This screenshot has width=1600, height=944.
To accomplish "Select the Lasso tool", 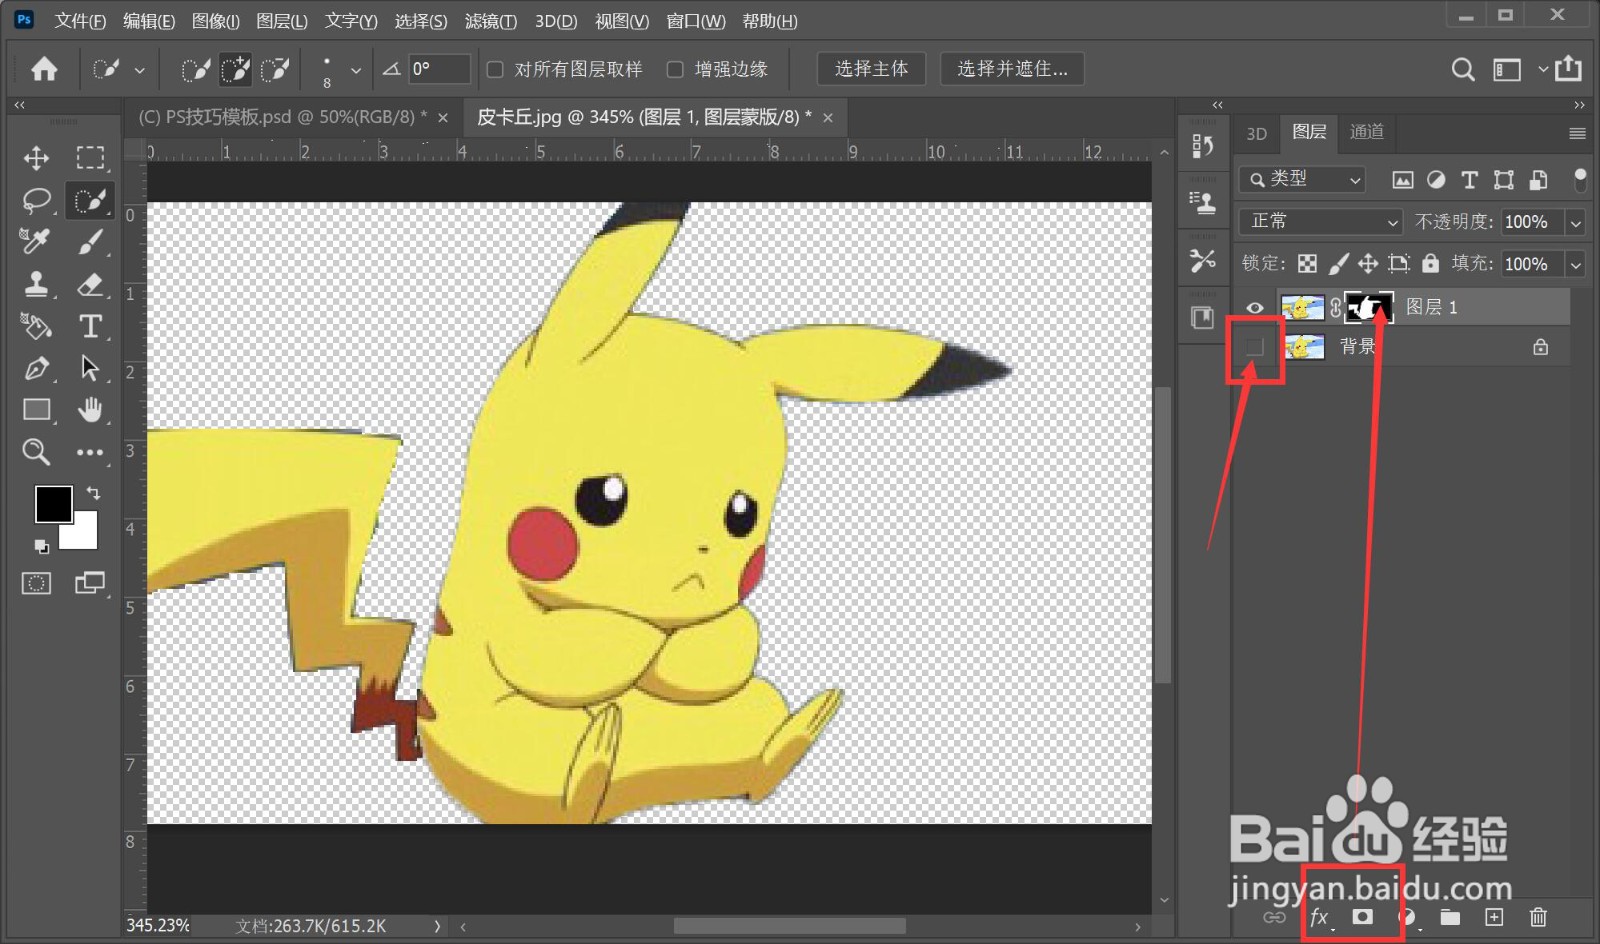I will [37, 200].
